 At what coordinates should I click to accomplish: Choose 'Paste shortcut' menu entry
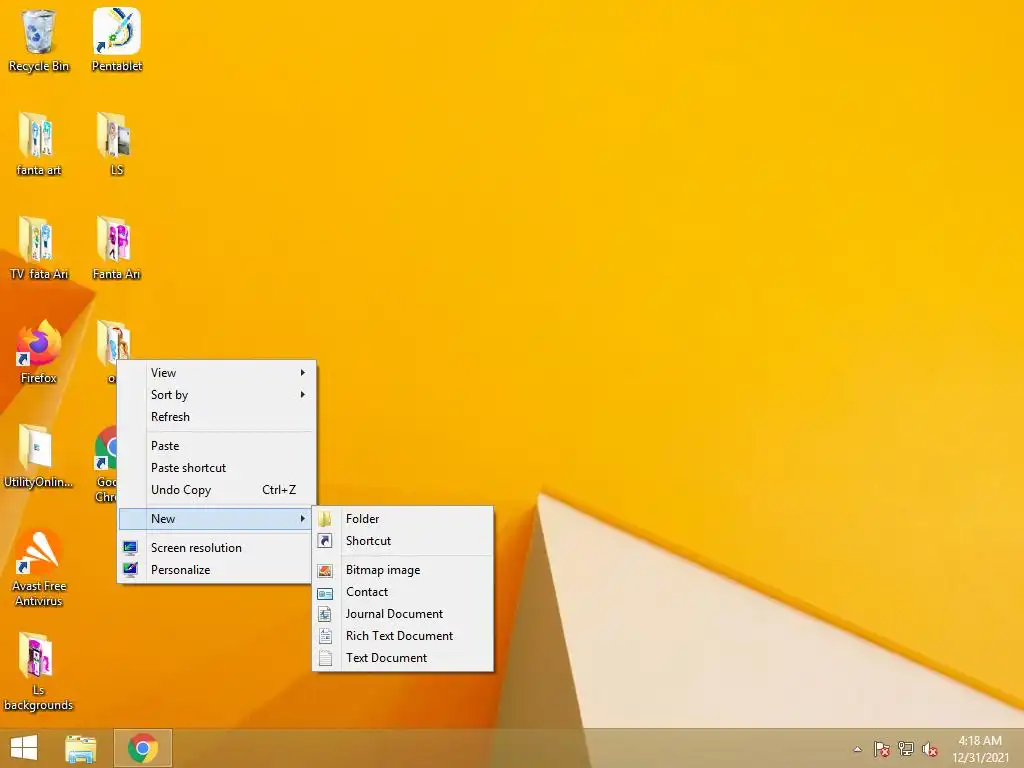[x=216, y=468]
